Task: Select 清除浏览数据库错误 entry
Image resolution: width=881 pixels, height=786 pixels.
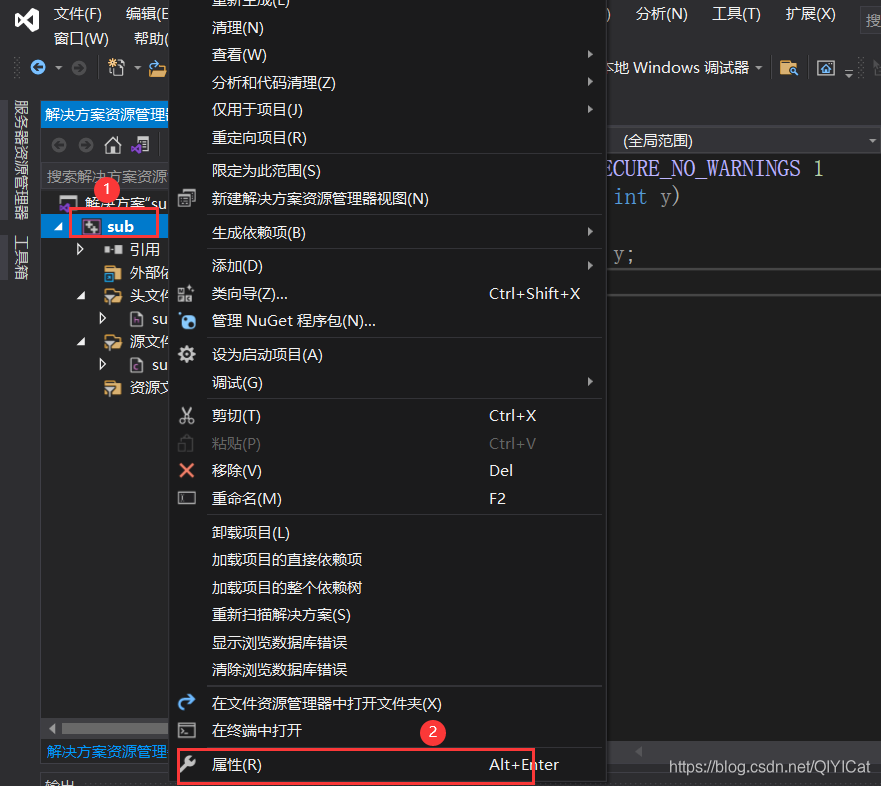Action: (x=388, y=670)
